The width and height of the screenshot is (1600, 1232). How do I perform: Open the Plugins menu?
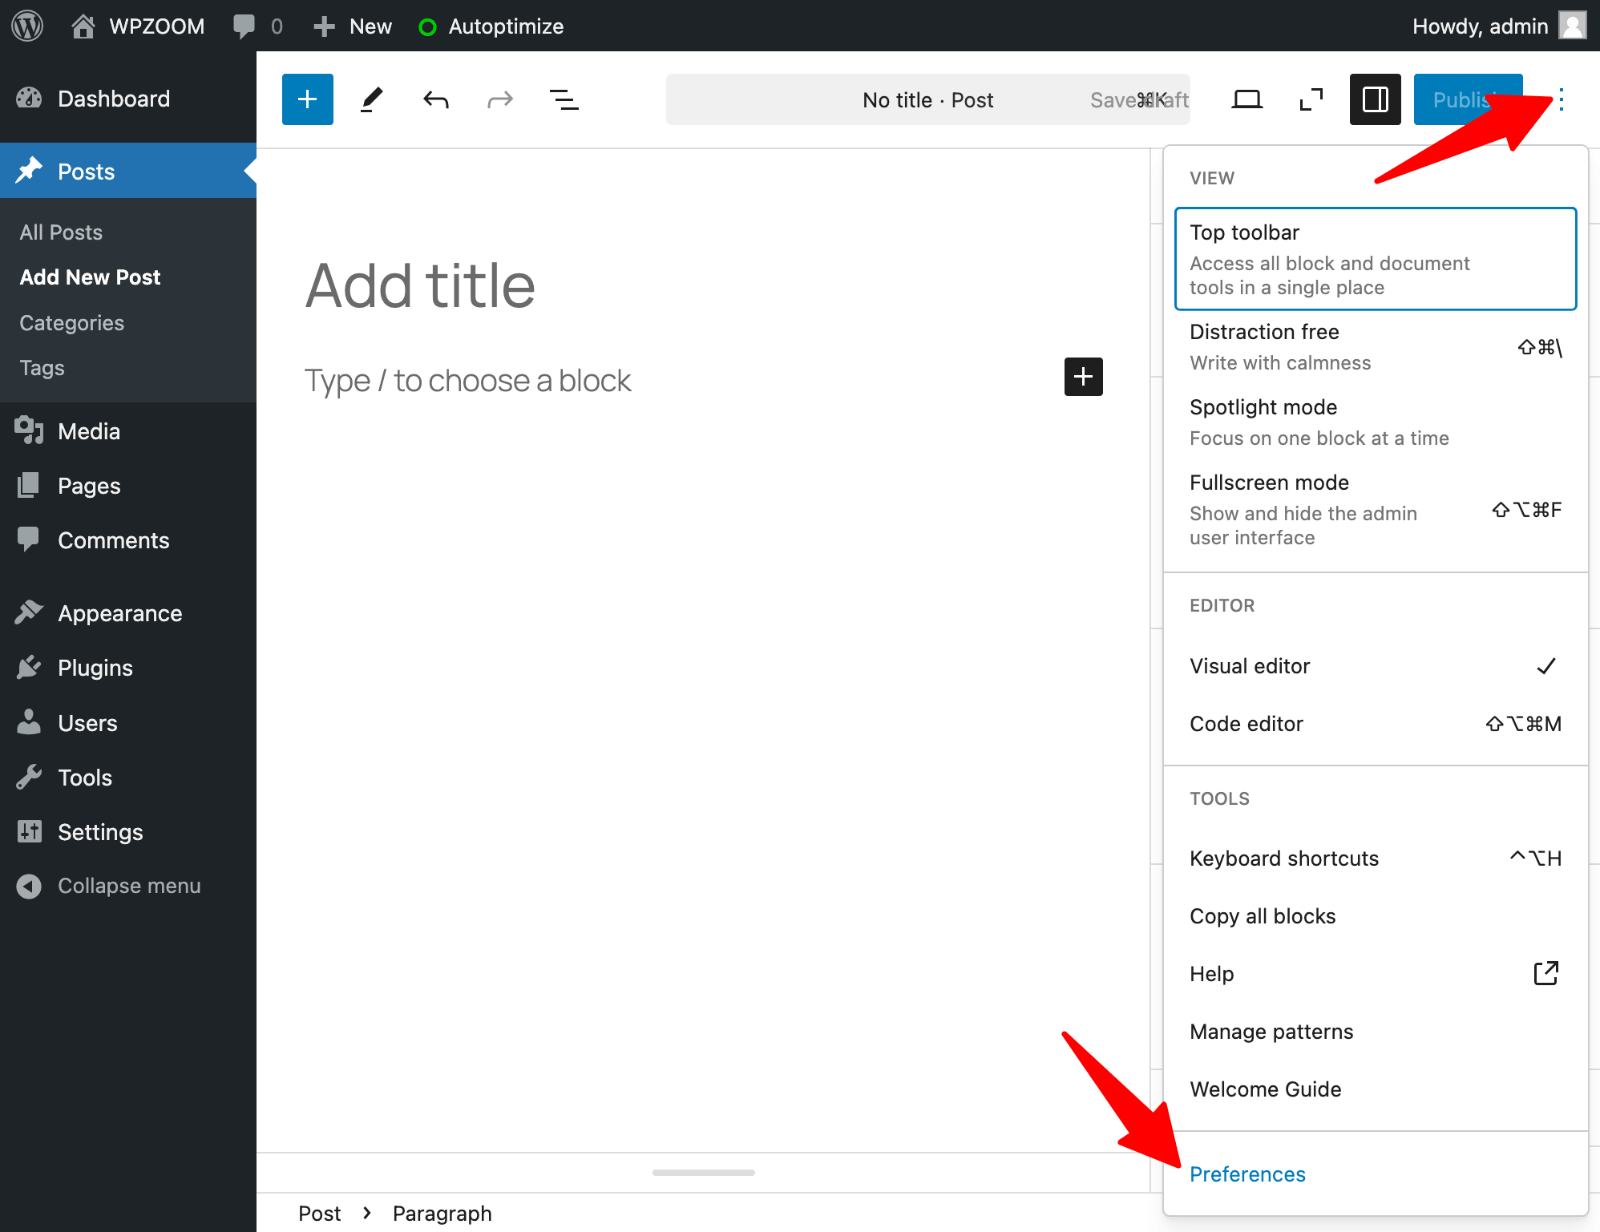128,668
